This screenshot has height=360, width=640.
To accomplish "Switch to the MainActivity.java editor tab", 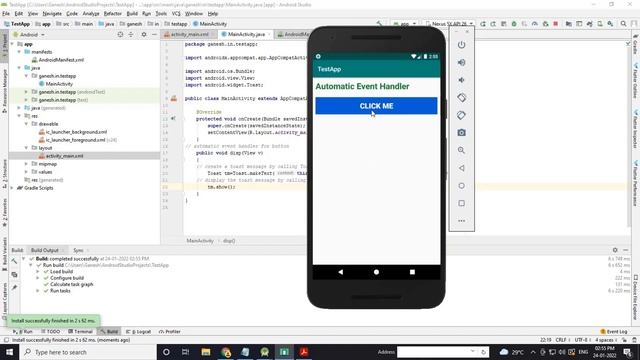I will point(245,34).
